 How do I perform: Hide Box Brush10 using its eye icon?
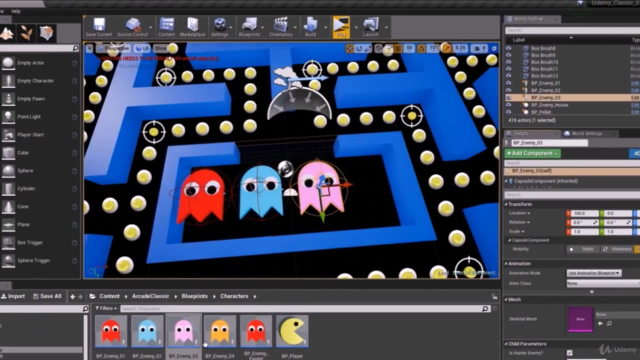point(509,62)
